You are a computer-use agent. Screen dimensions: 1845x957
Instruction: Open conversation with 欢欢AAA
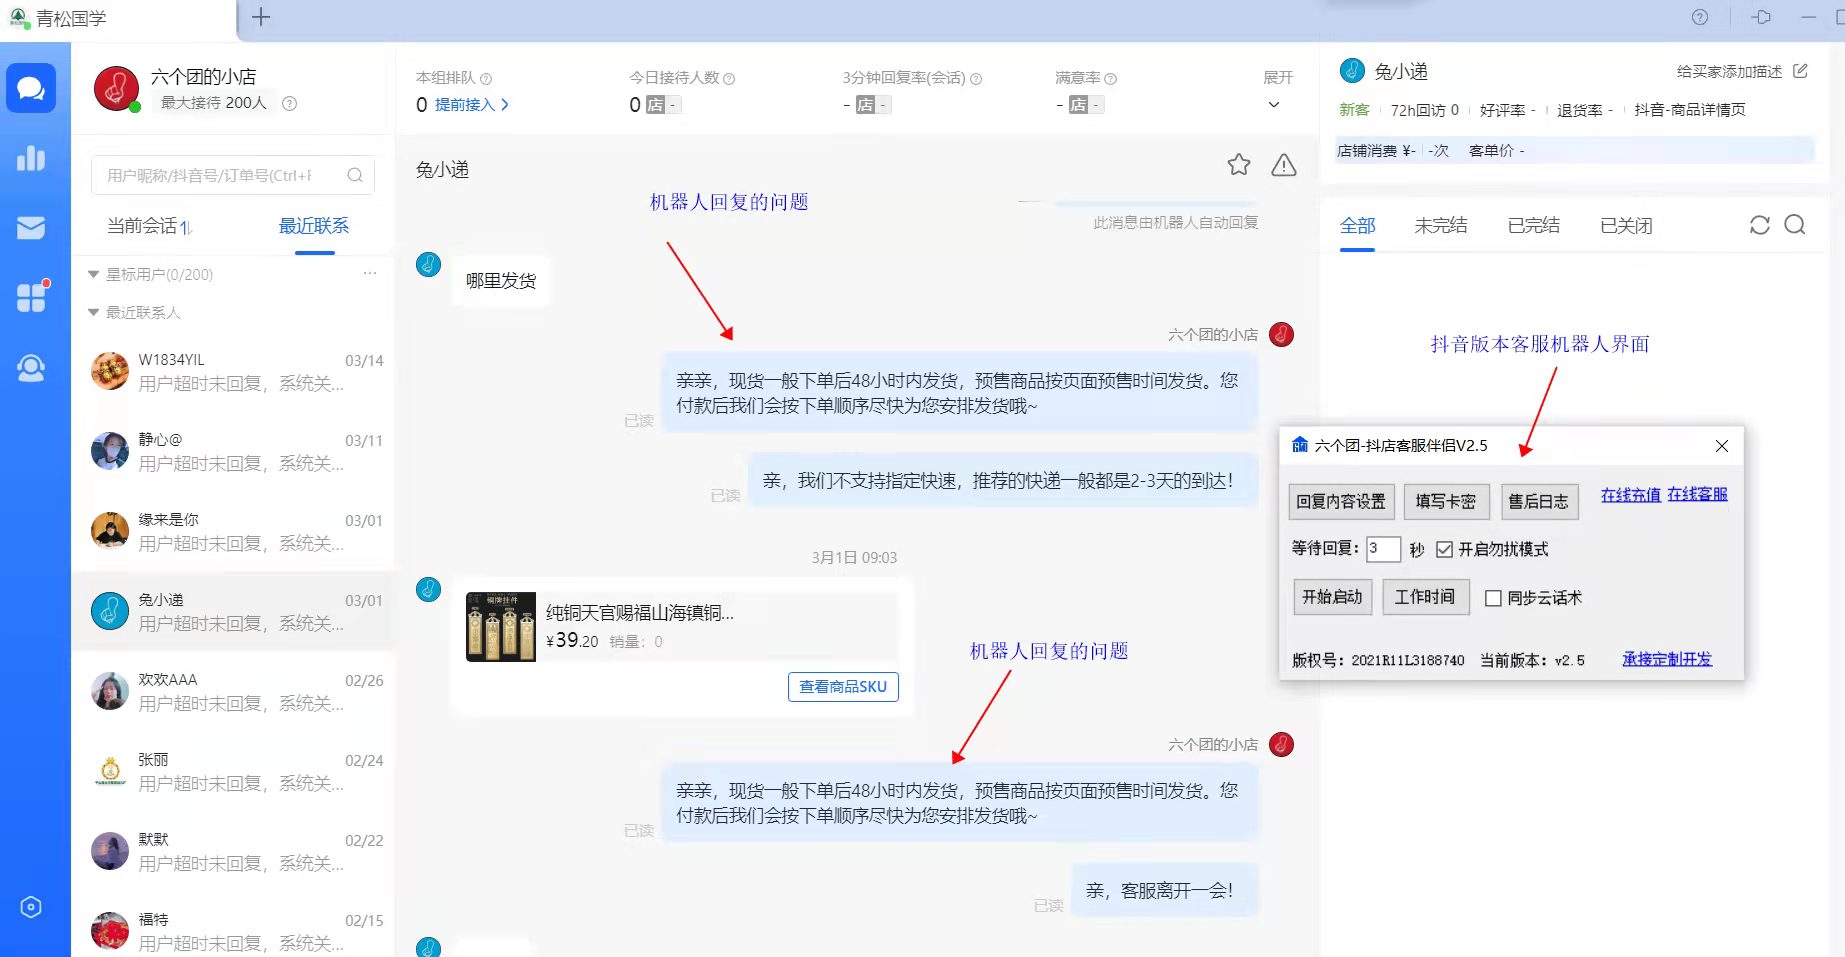(233, 692)
